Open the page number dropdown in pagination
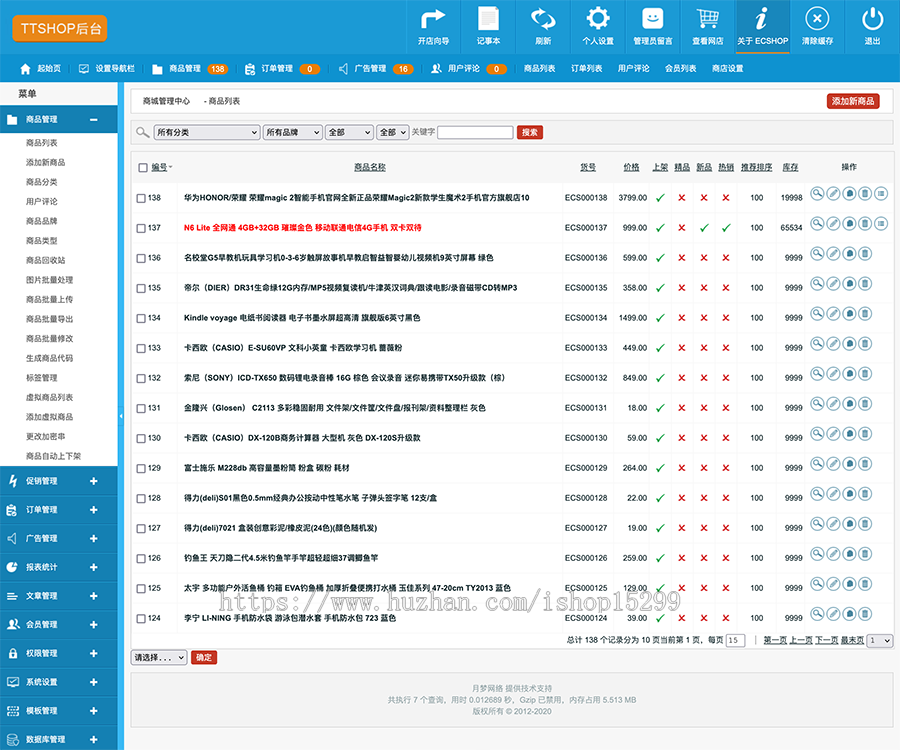 click(880, 640)
